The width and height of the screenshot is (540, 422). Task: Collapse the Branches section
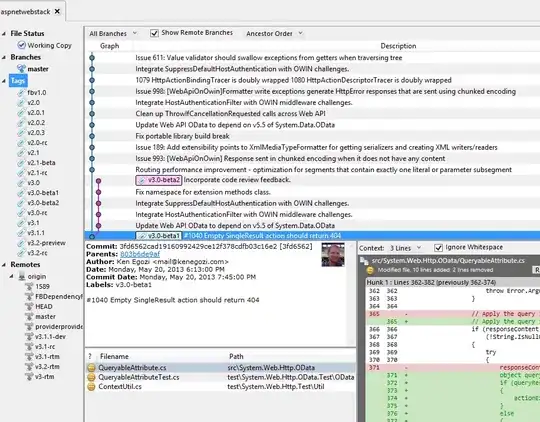click(x=4, y=57)
